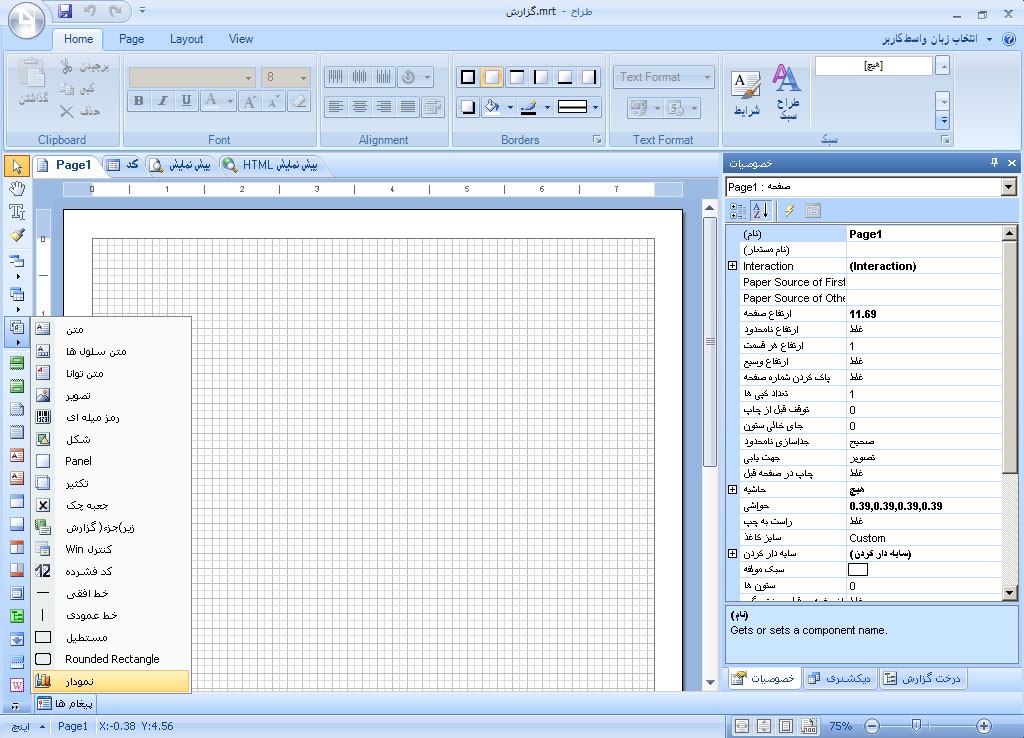Choose the Rounded Rectangle primitive

pos(112,659)
